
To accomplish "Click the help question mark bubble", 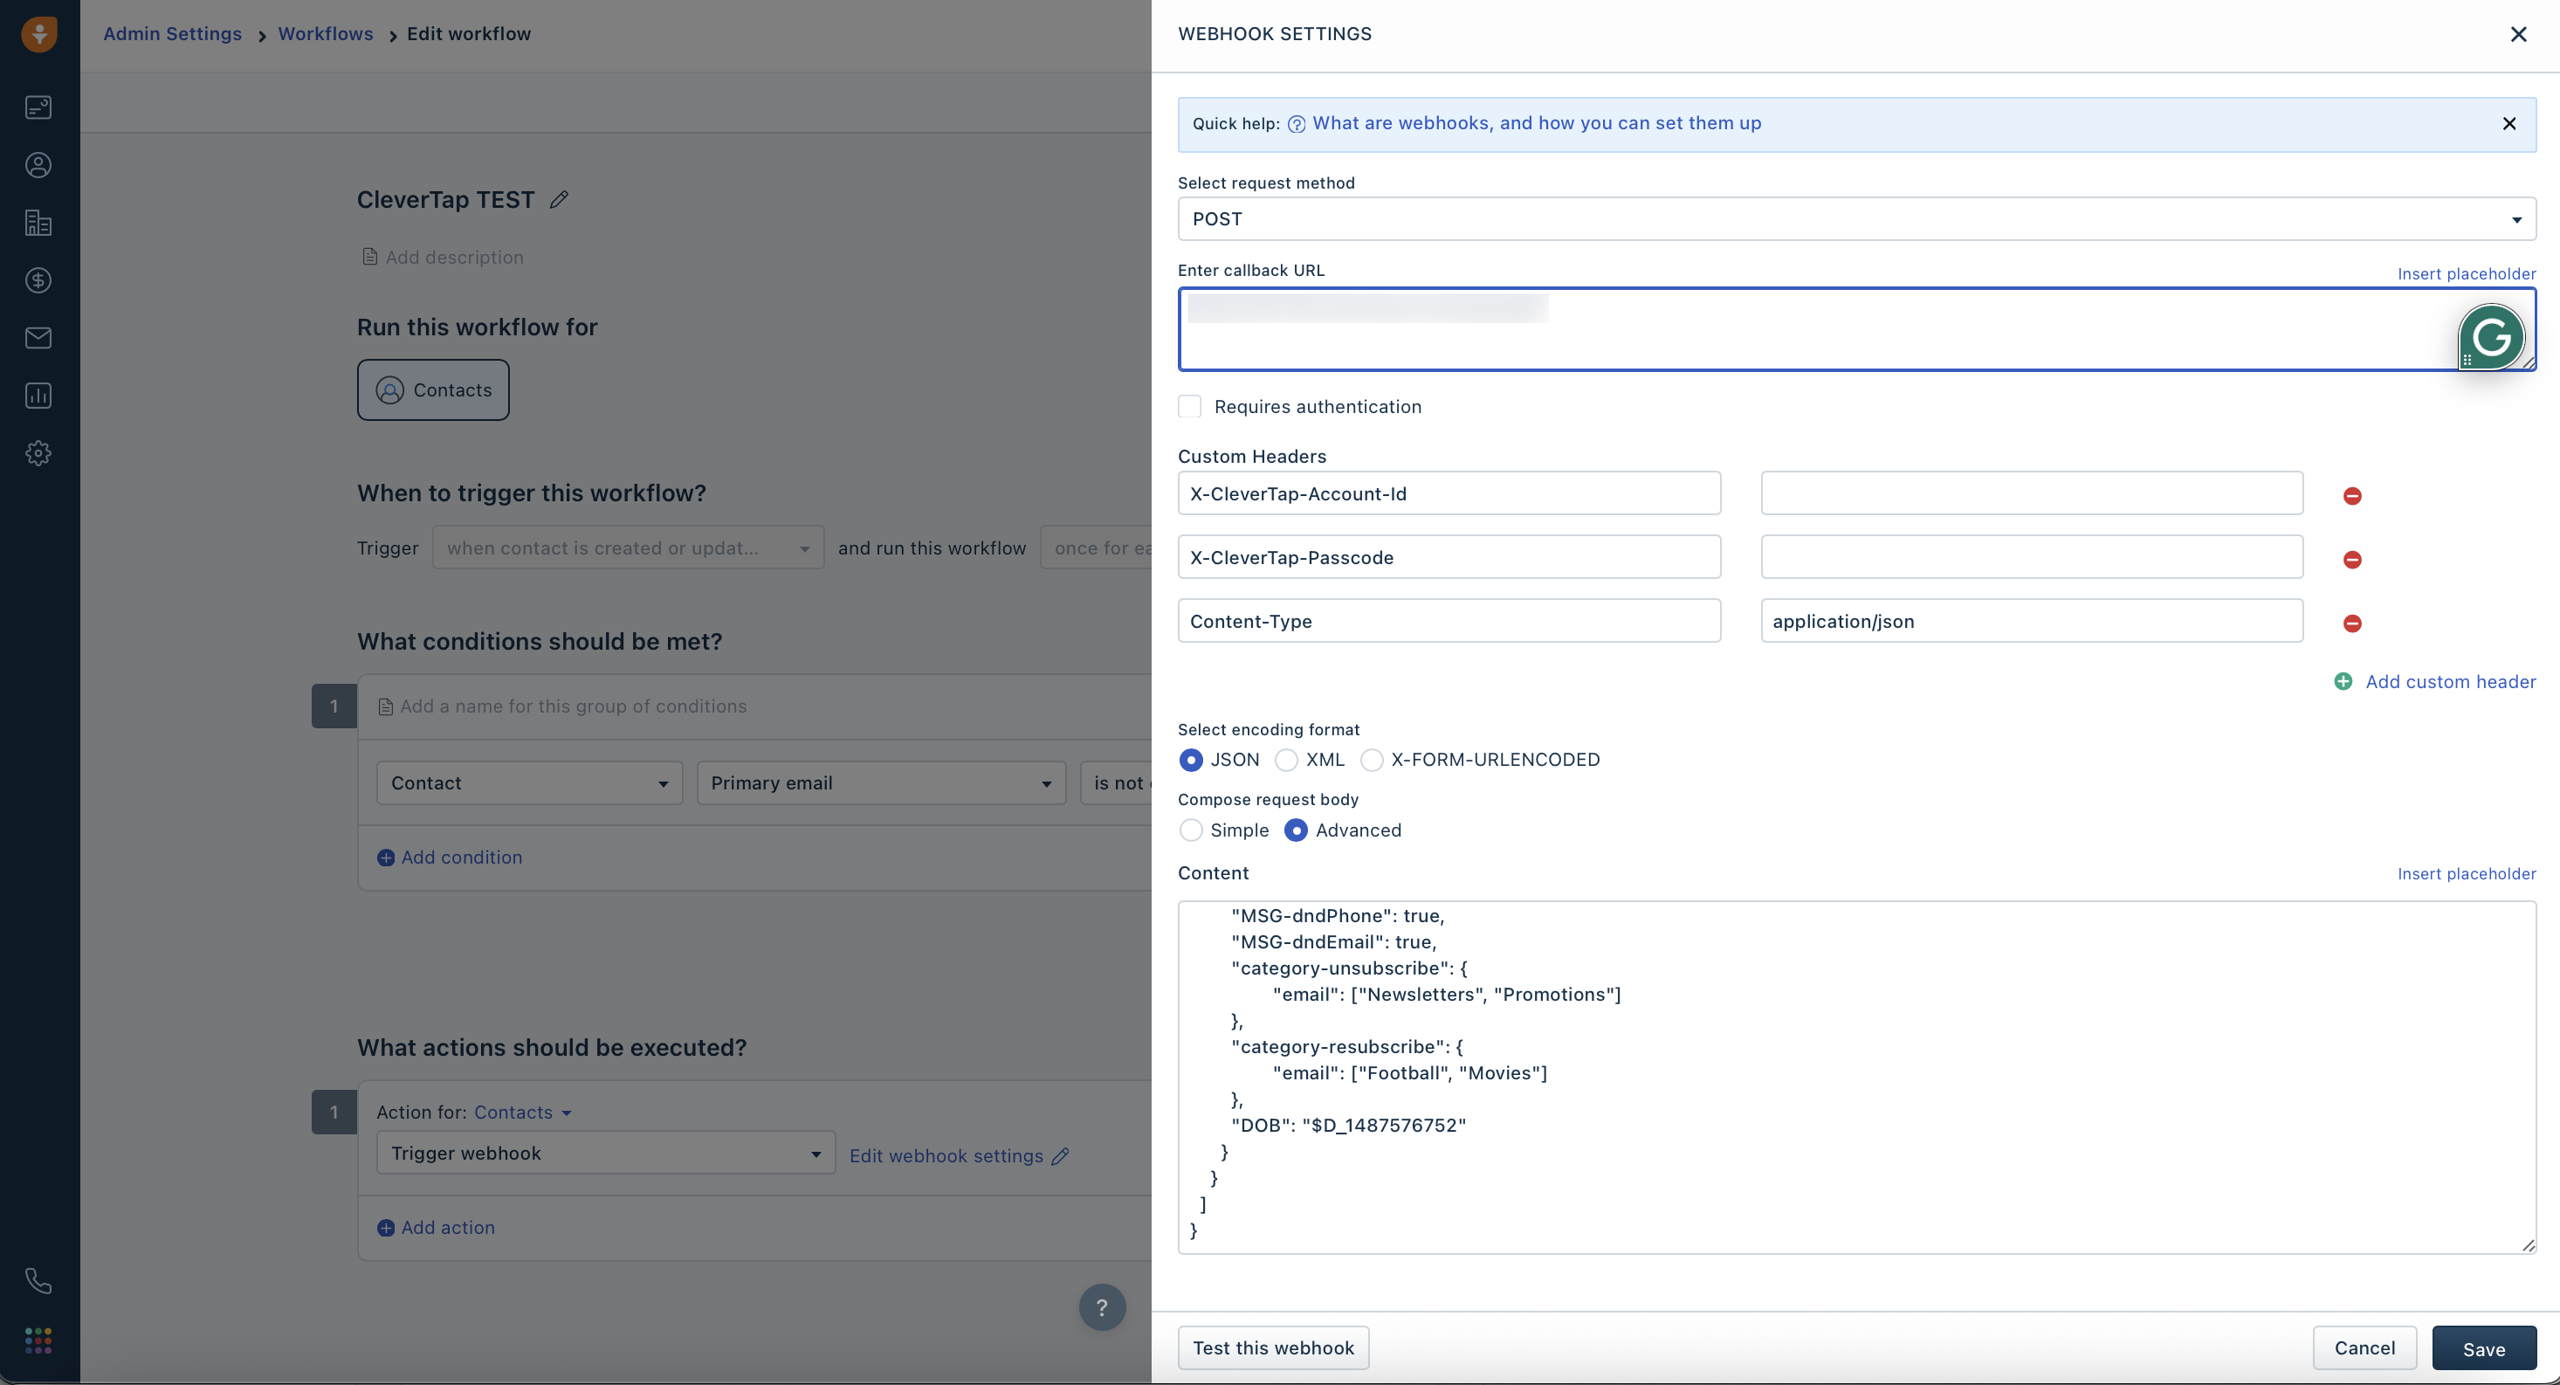I will 1102,1307.
